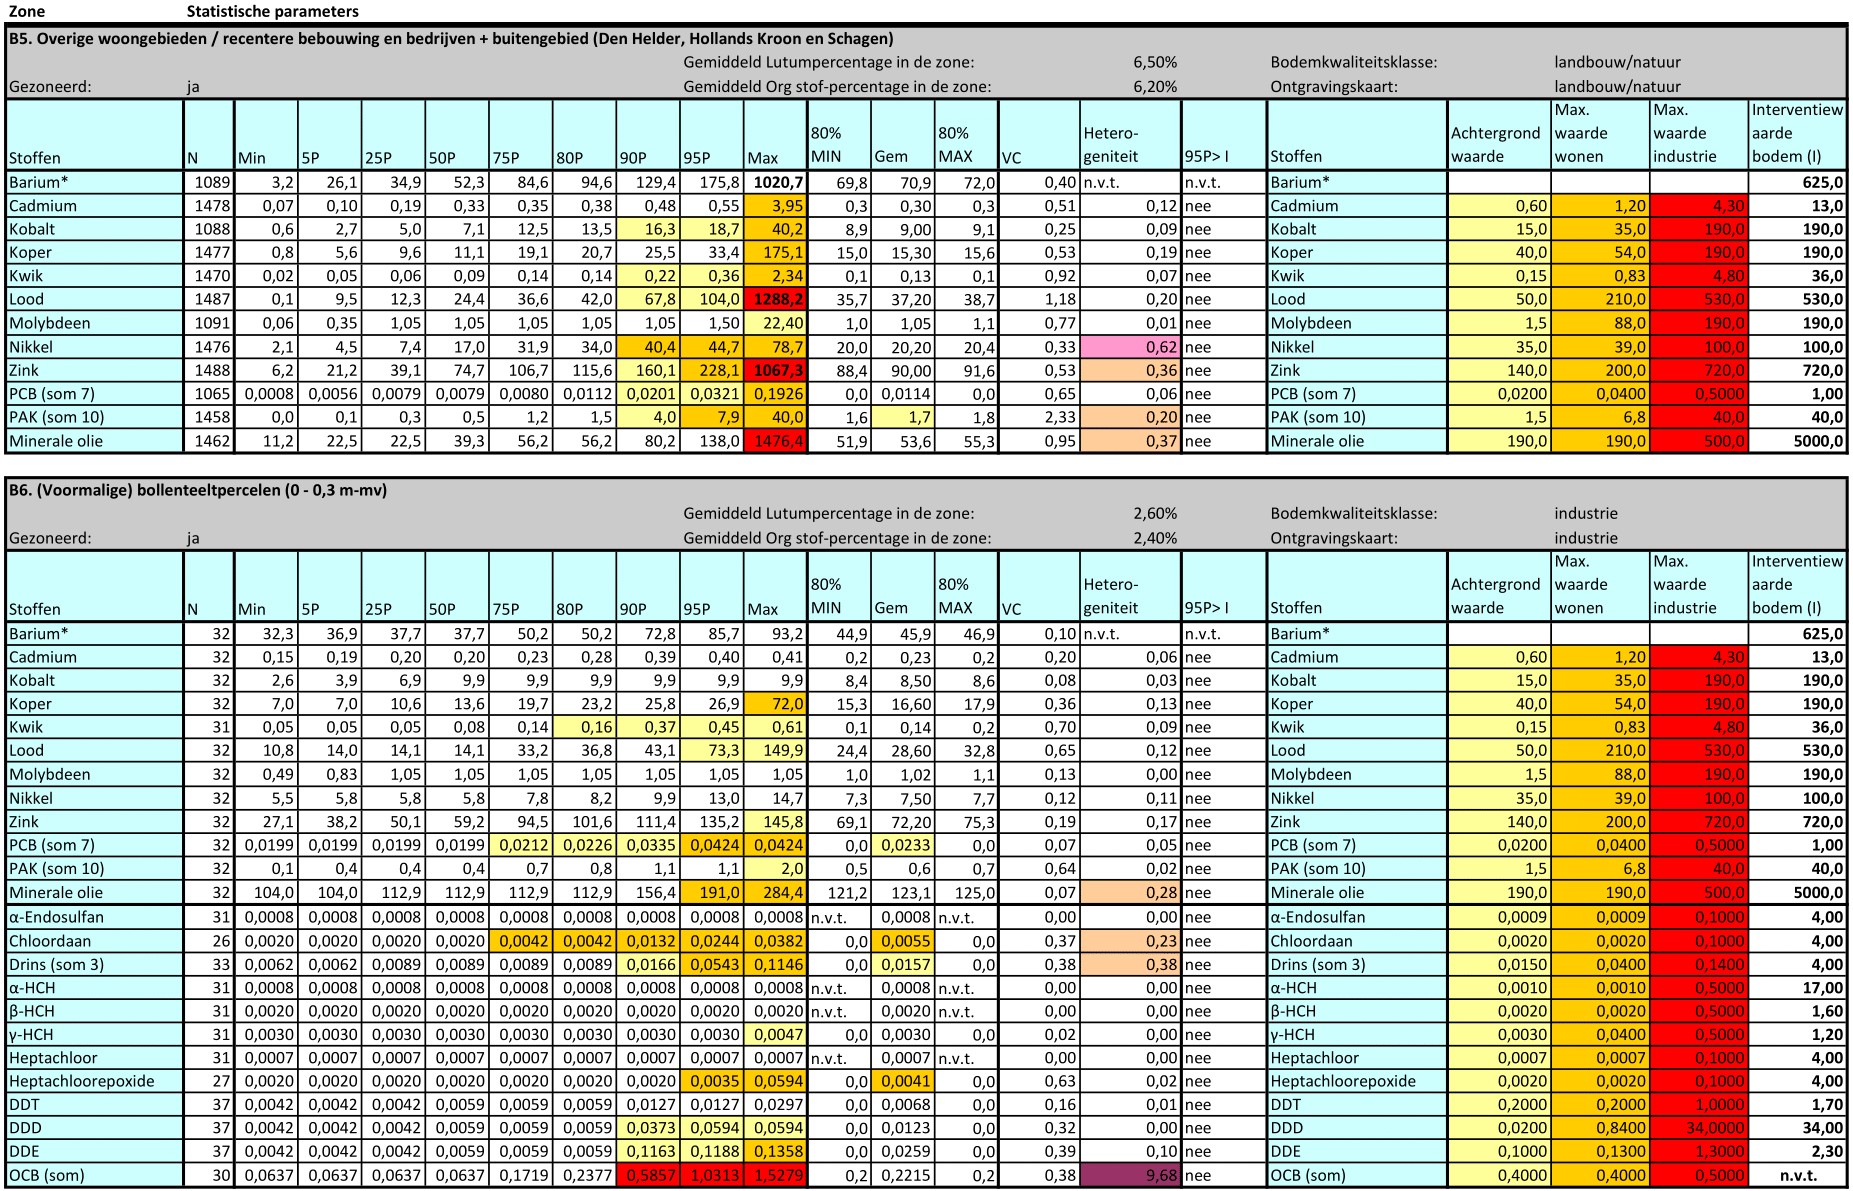The width and height of the screenshot is (1853, 1191).
Task: Select the Drins (som 3) Max value 0,1146
Action: pos(776,964)
